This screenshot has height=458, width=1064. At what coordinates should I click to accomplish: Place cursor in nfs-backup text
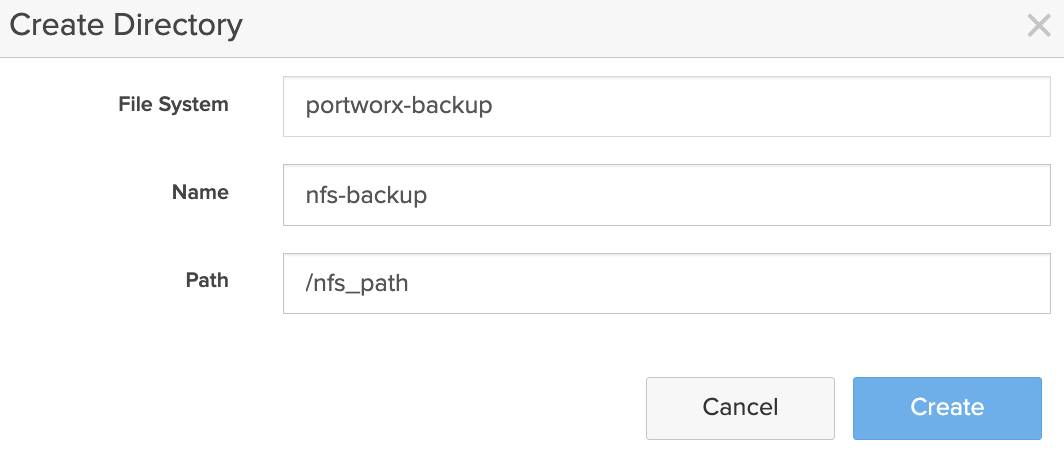click(367, 195)
